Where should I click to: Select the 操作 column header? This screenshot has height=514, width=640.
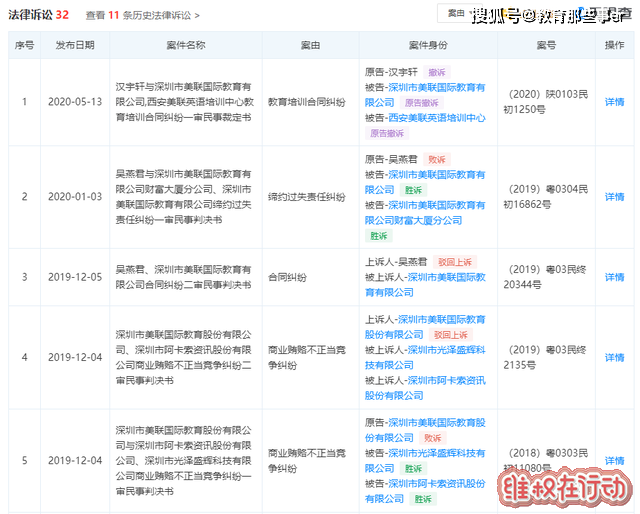614,45
